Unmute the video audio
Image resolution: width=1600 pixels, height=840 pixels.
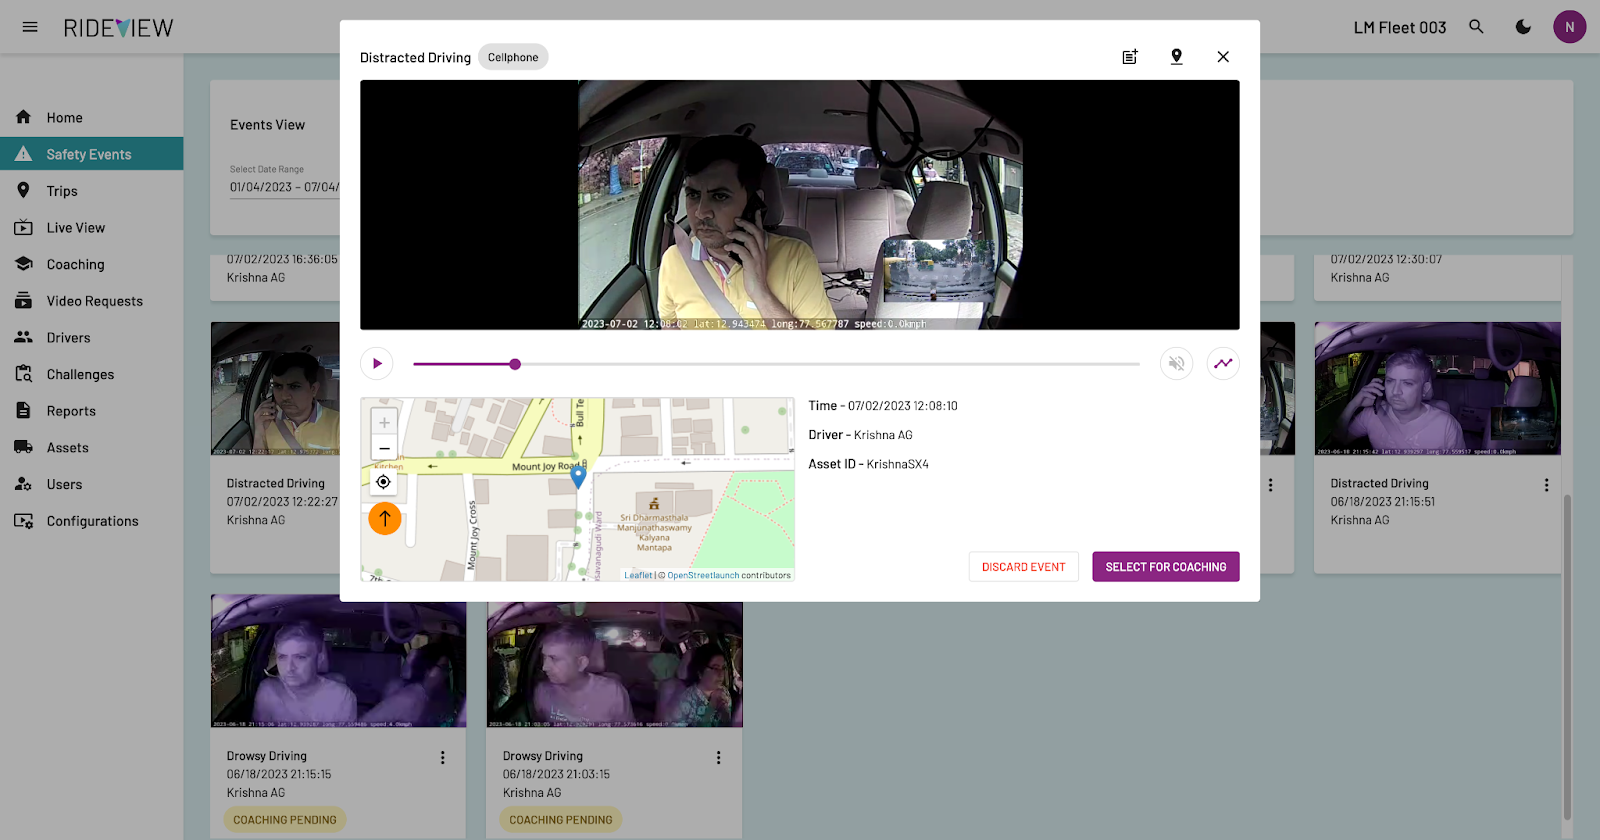coord(1176,364)
